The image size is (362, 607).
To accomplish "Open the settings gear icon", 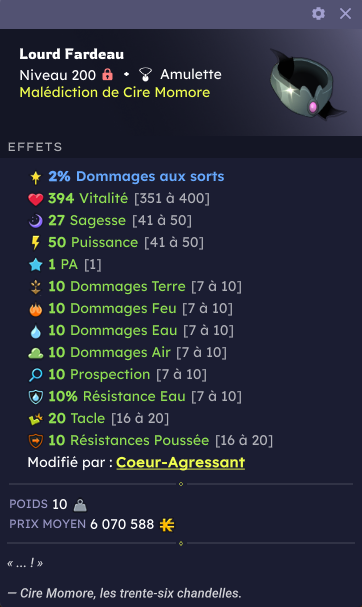I will (318, 14).
